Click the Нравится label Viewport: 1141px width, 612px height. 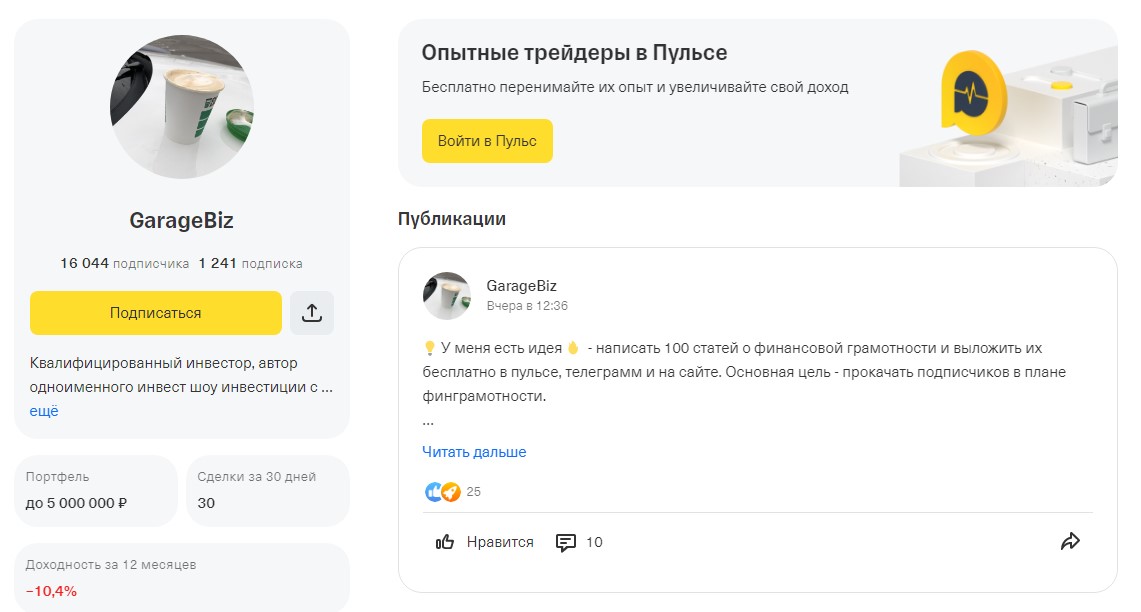(x=500, y=542)
